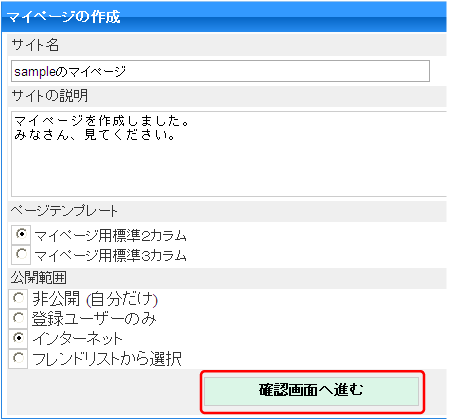Click the マイページ用標準3カラム label text
453x420 pixels.
click(110, 256)
